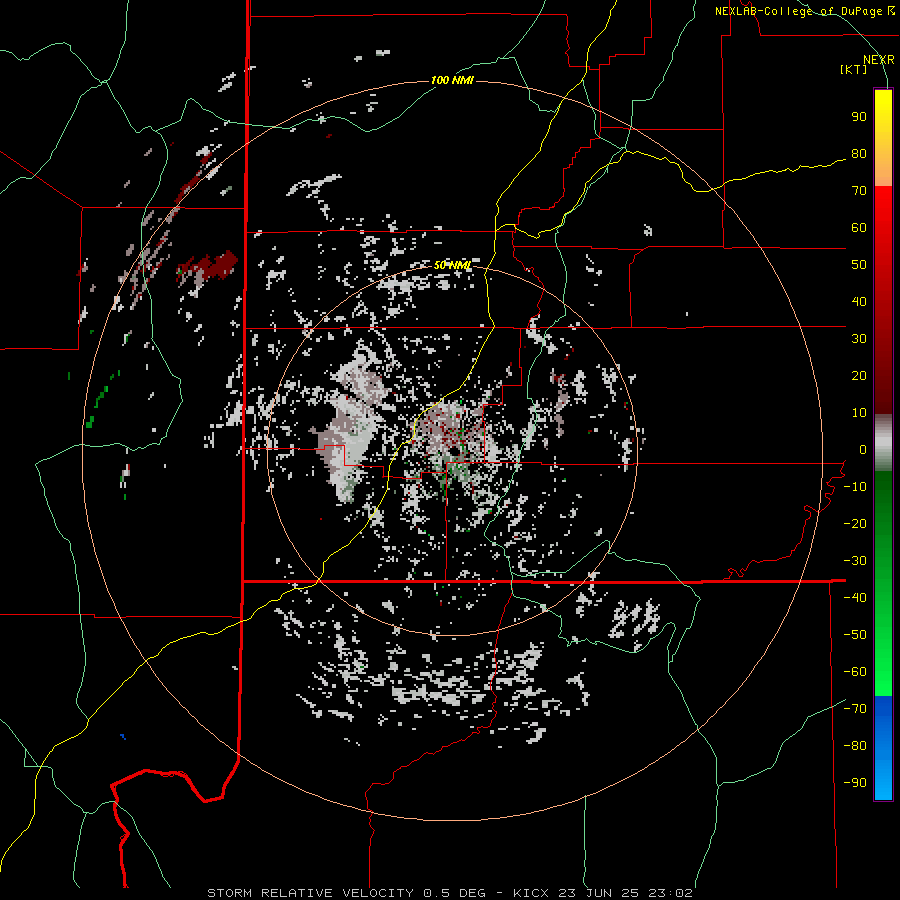Click the 70 value on the velocity scale
Image resolution: width=900 pixels, height=900 pixels.
tap(859, 191)
